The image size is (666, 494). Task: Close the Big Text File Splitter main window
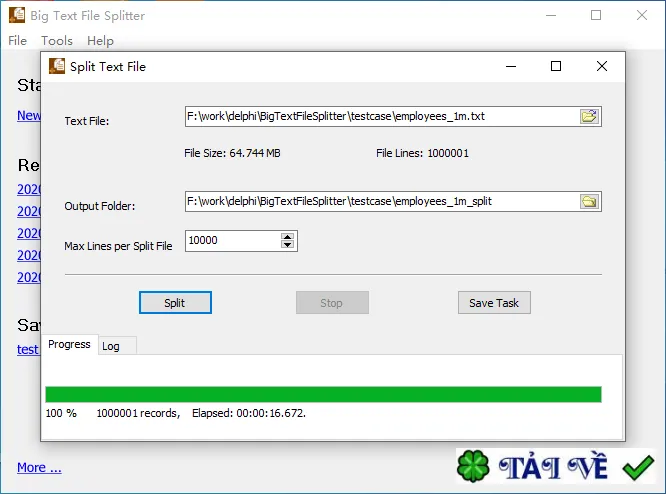coord(642,15)
